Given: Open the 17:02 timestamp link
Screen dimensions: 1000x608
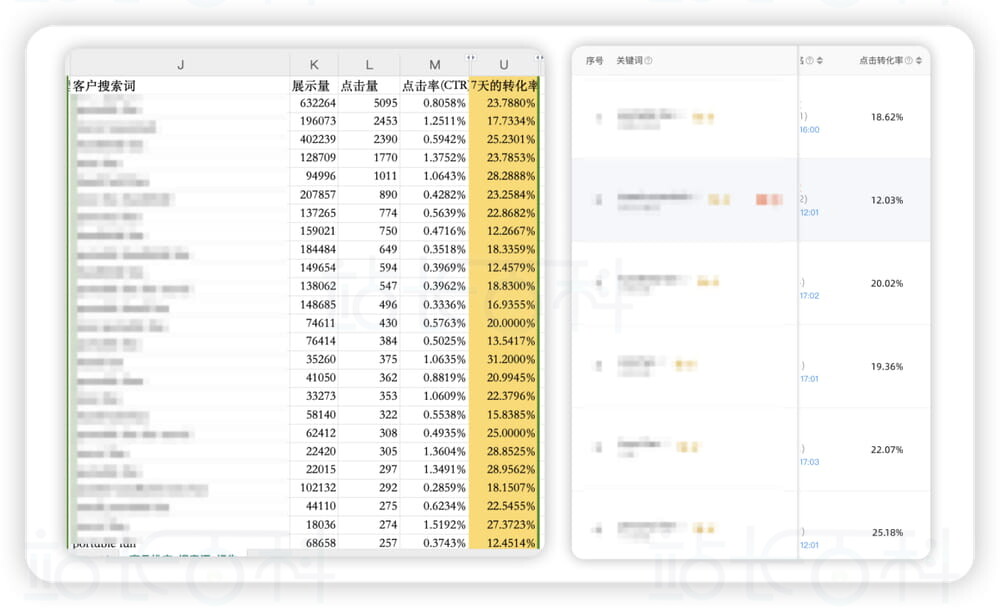Looking at the screenshot, I should point(809,296).
